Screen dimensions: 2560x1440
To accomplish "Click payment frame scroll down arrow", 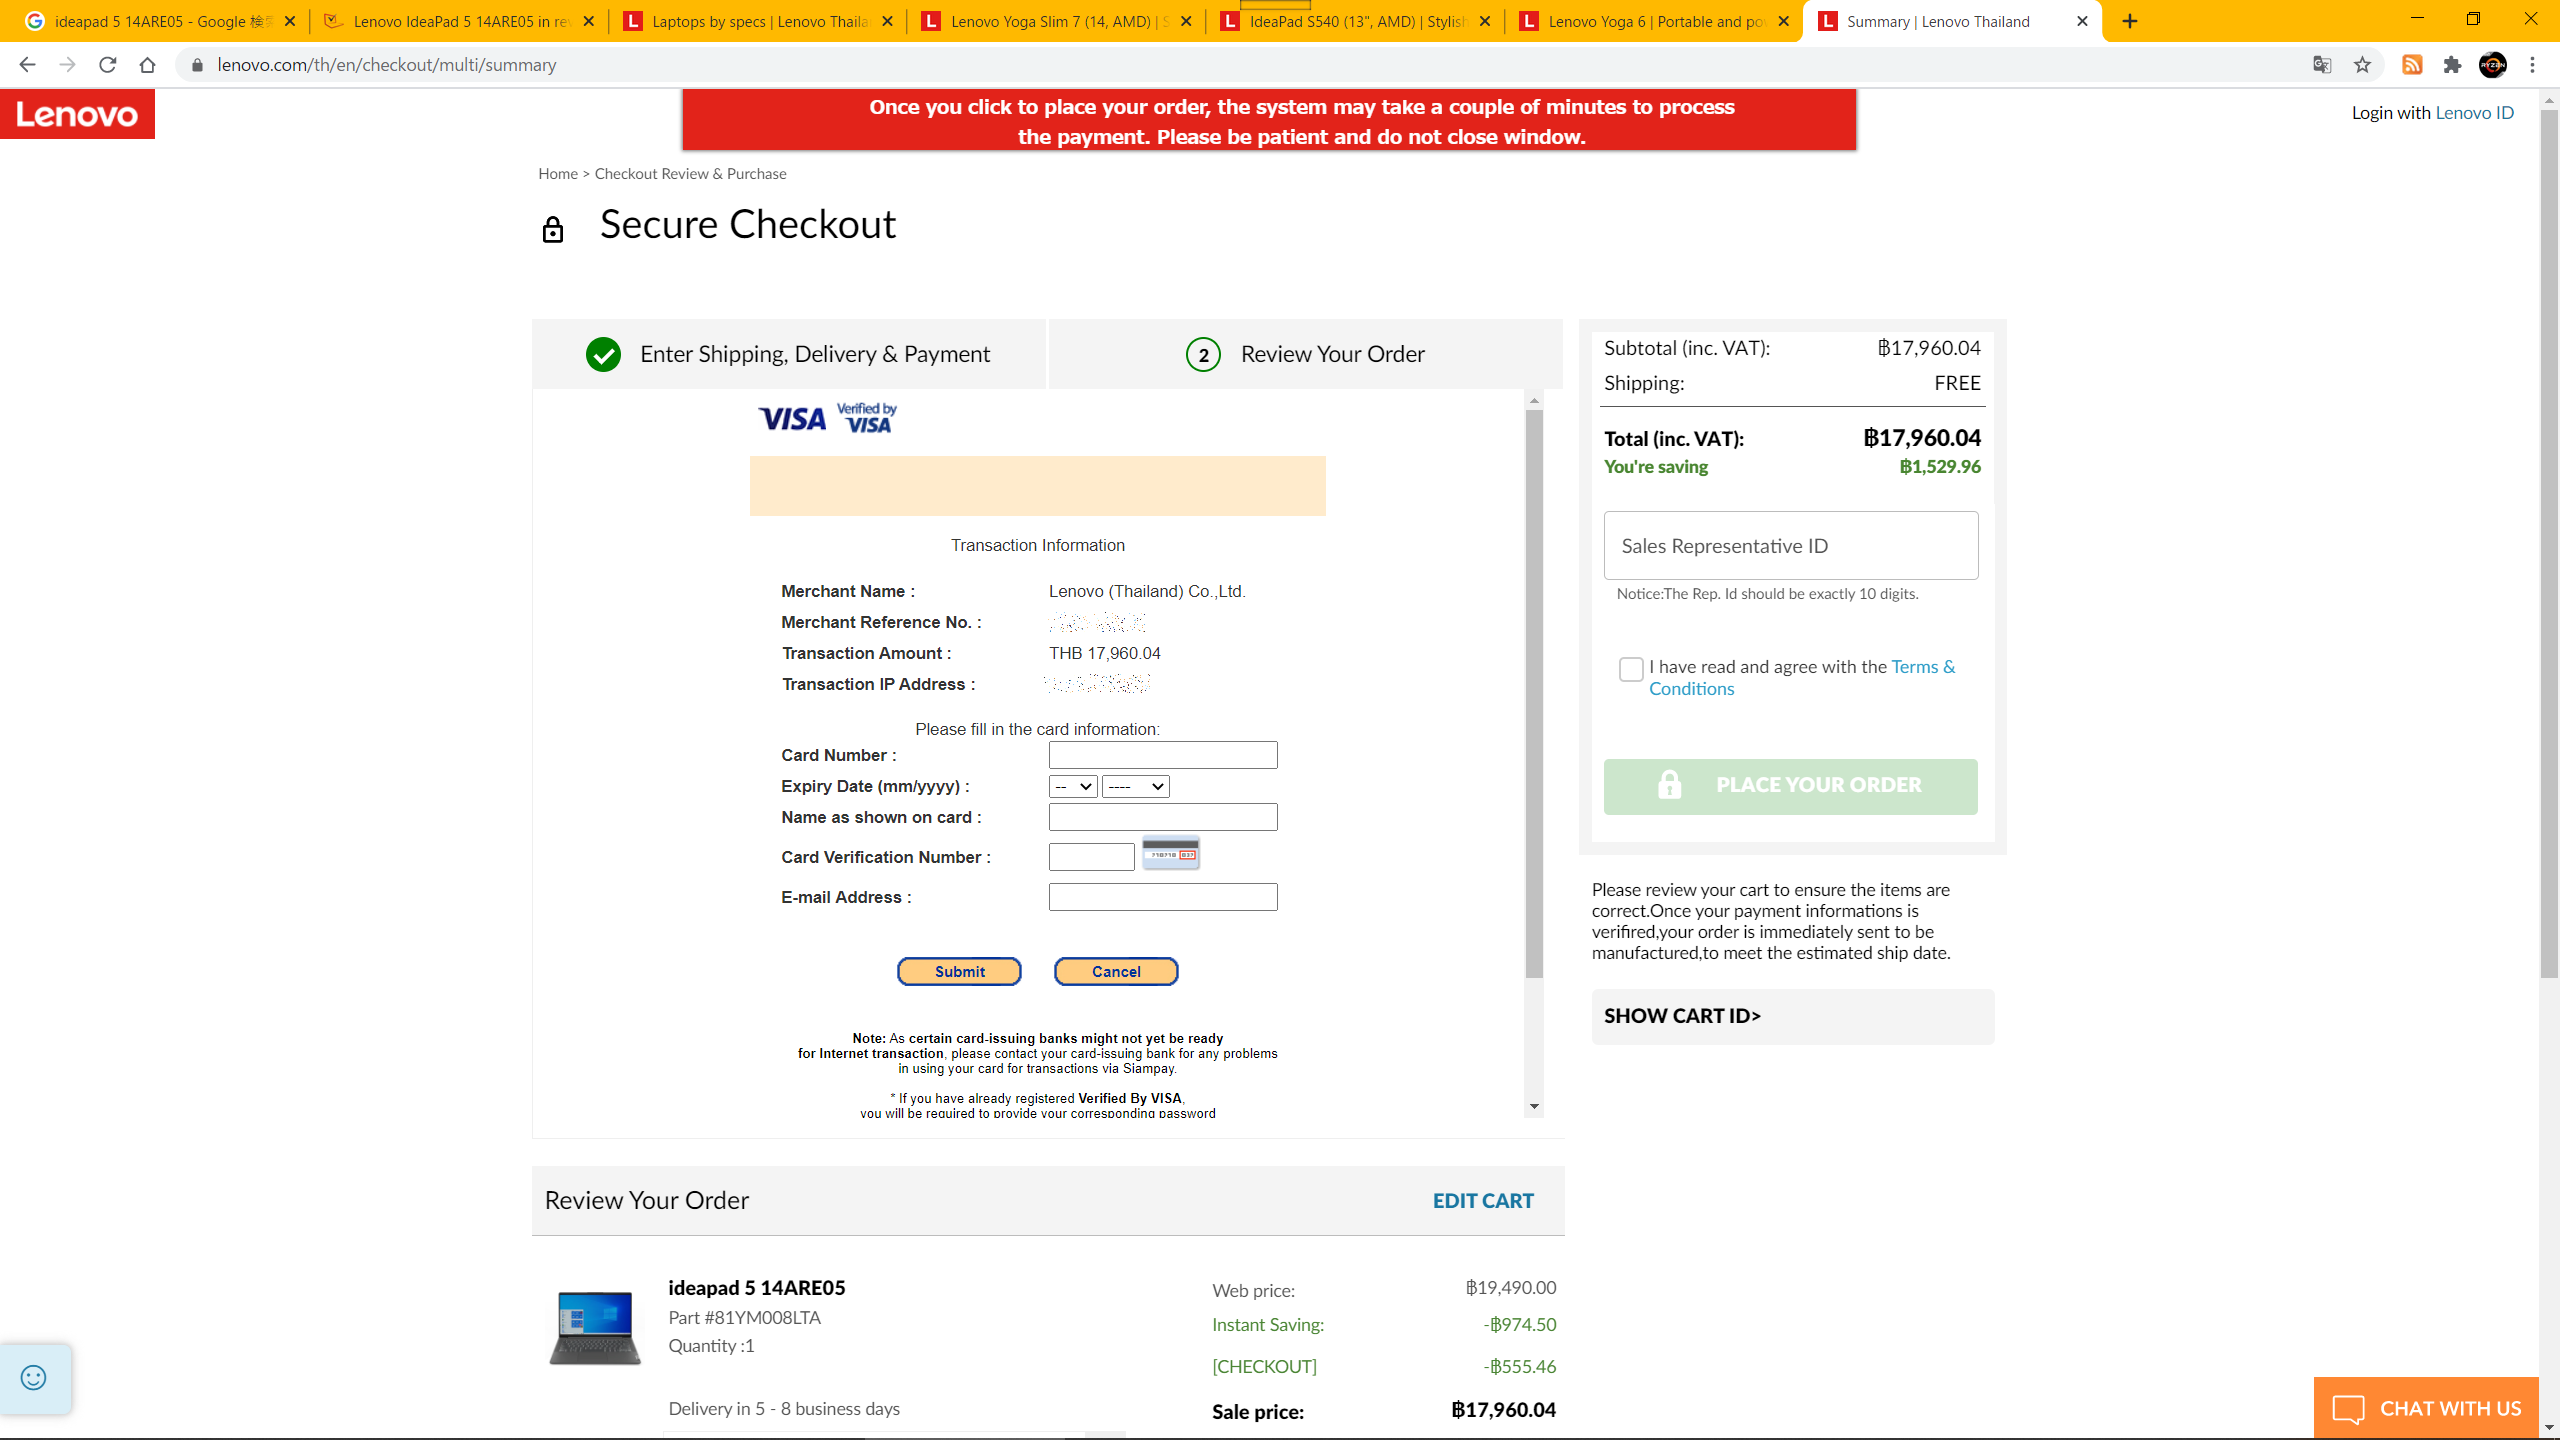I will 1534,1106.
